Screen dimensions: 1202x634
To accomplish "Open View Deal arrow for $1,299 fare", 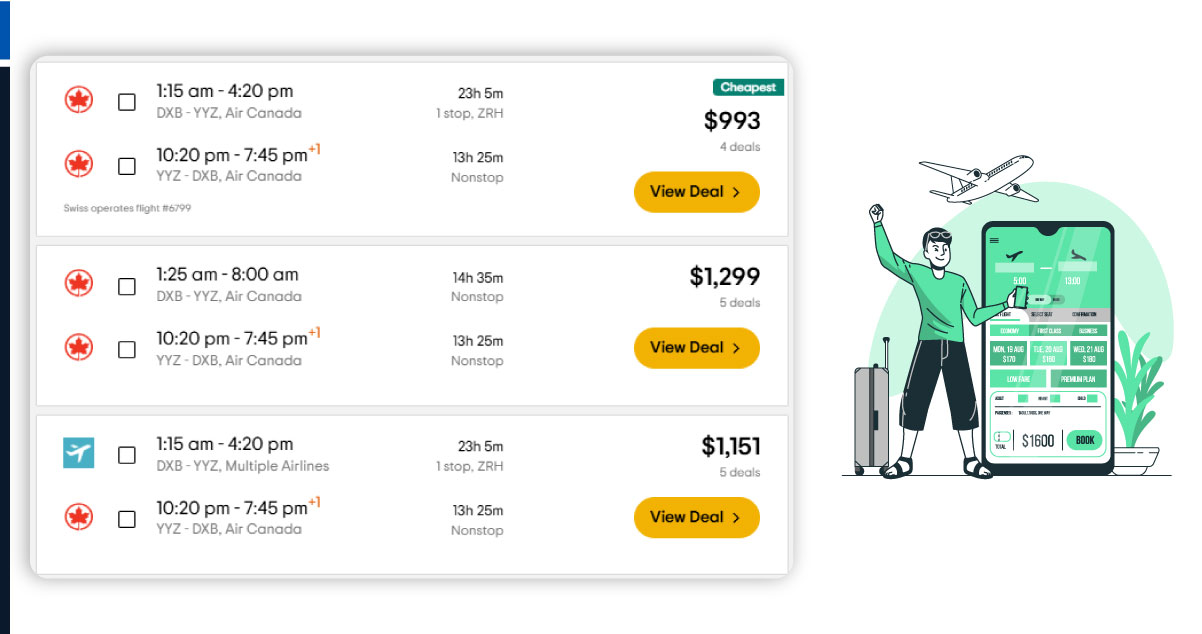I will 736,348.
